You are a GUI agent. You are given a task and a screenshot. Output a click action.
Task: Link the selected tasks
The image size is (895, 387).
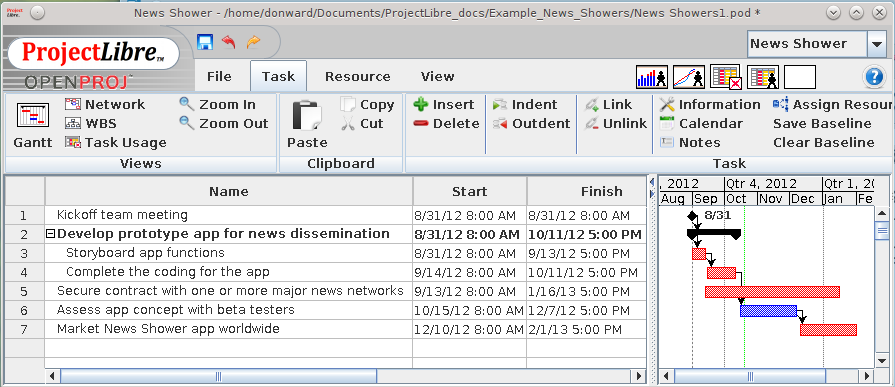(x=608, y=104)
